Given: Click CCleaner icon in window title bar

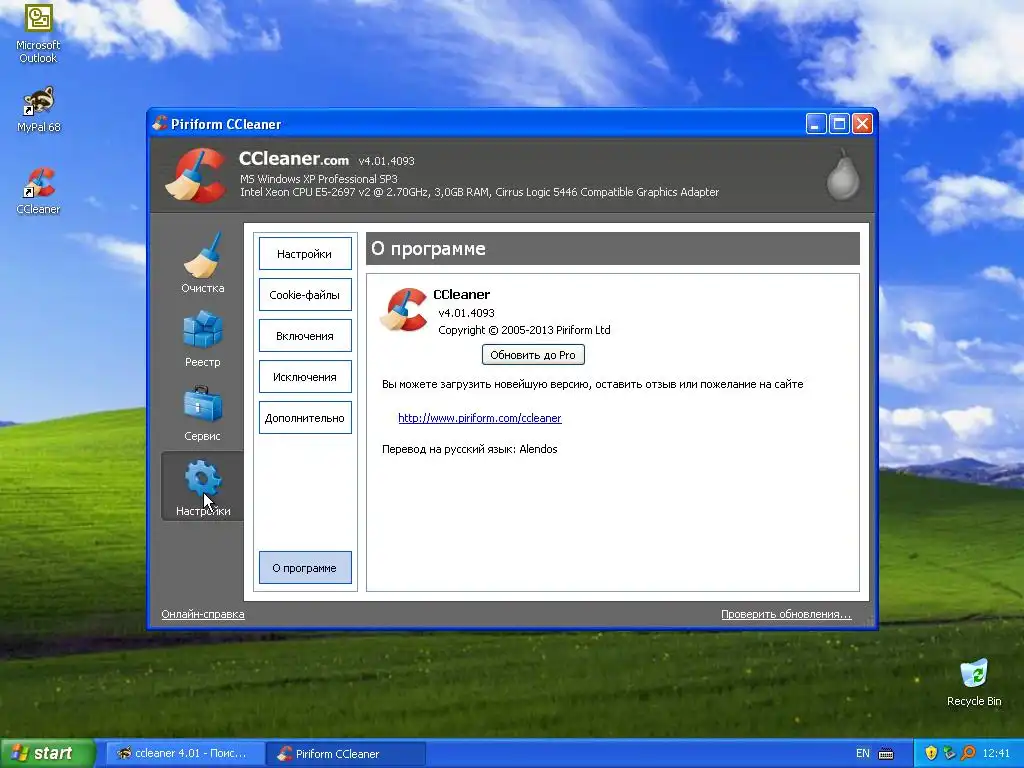Looking at the screenshot, I should 160,123.
